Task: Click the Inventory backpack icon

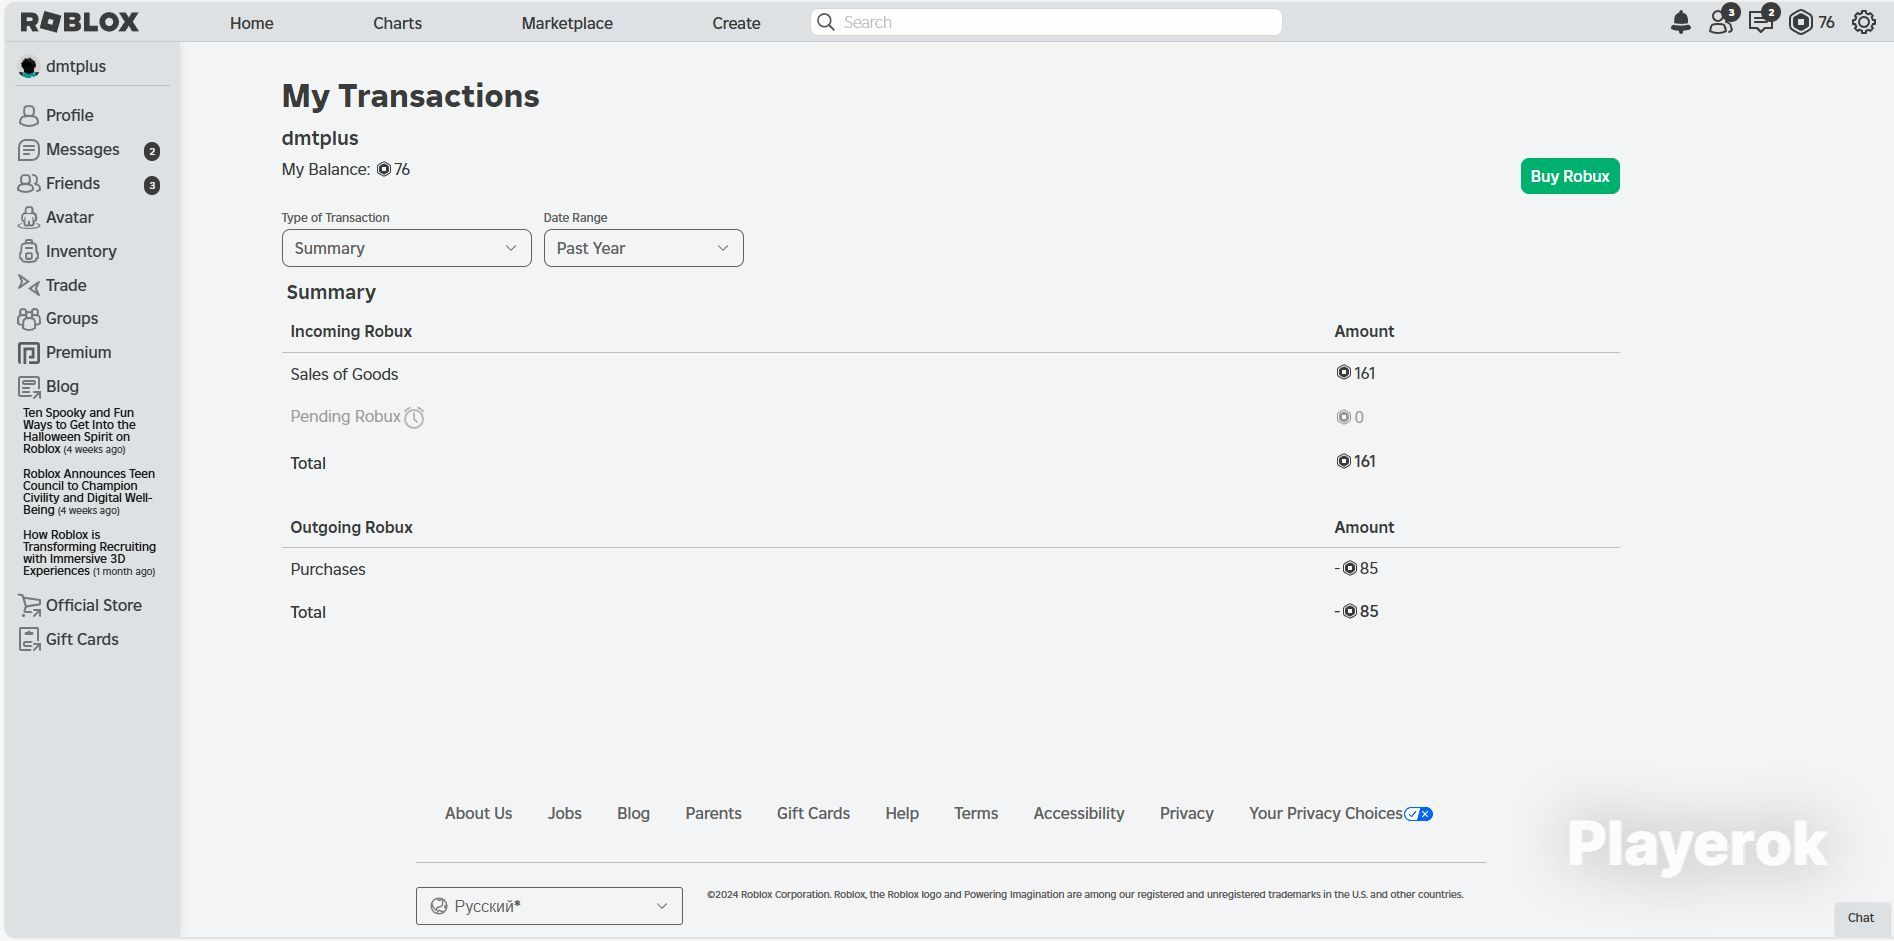Action: pyautogui.click(x=29, y=252)
